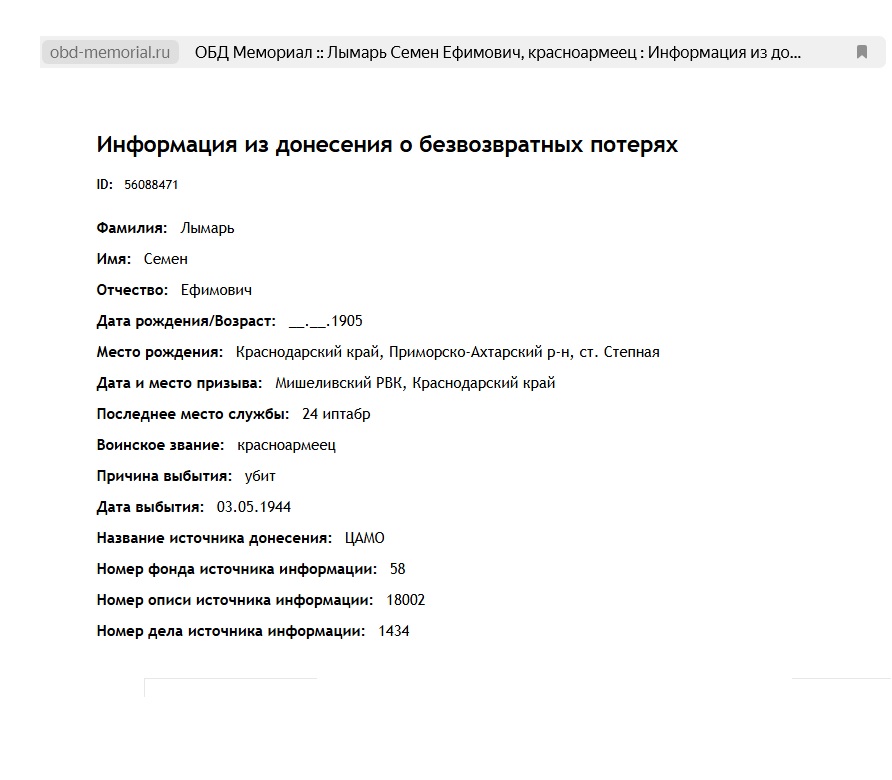Click the birth year value 1905
This screenshot has height=780, width=892.
pyautogui.click(x=346, y=321)
